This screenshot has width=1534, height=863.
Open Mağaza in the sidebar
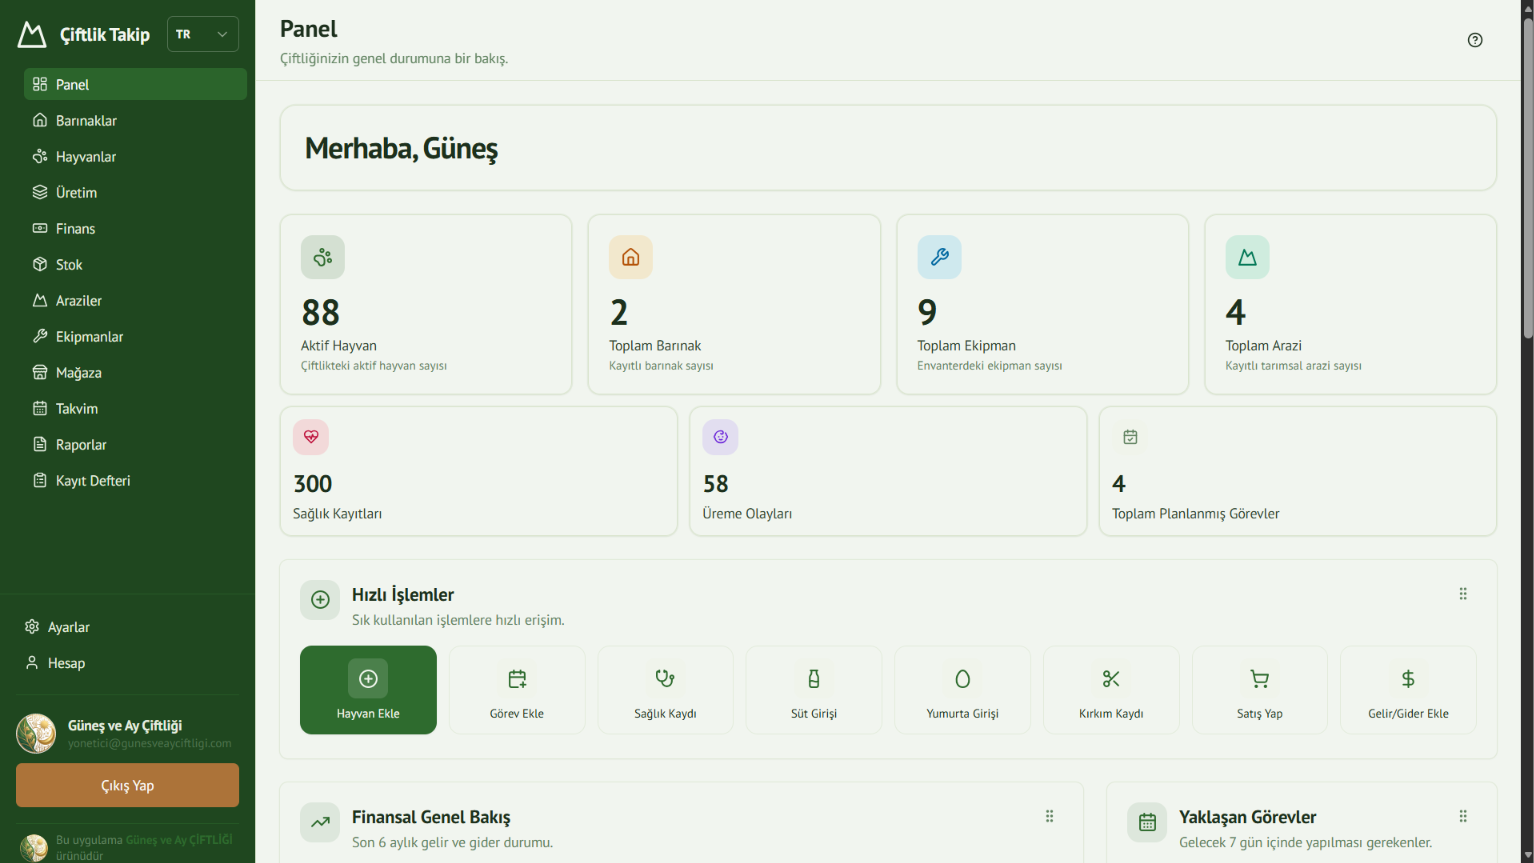coord(135,372)
